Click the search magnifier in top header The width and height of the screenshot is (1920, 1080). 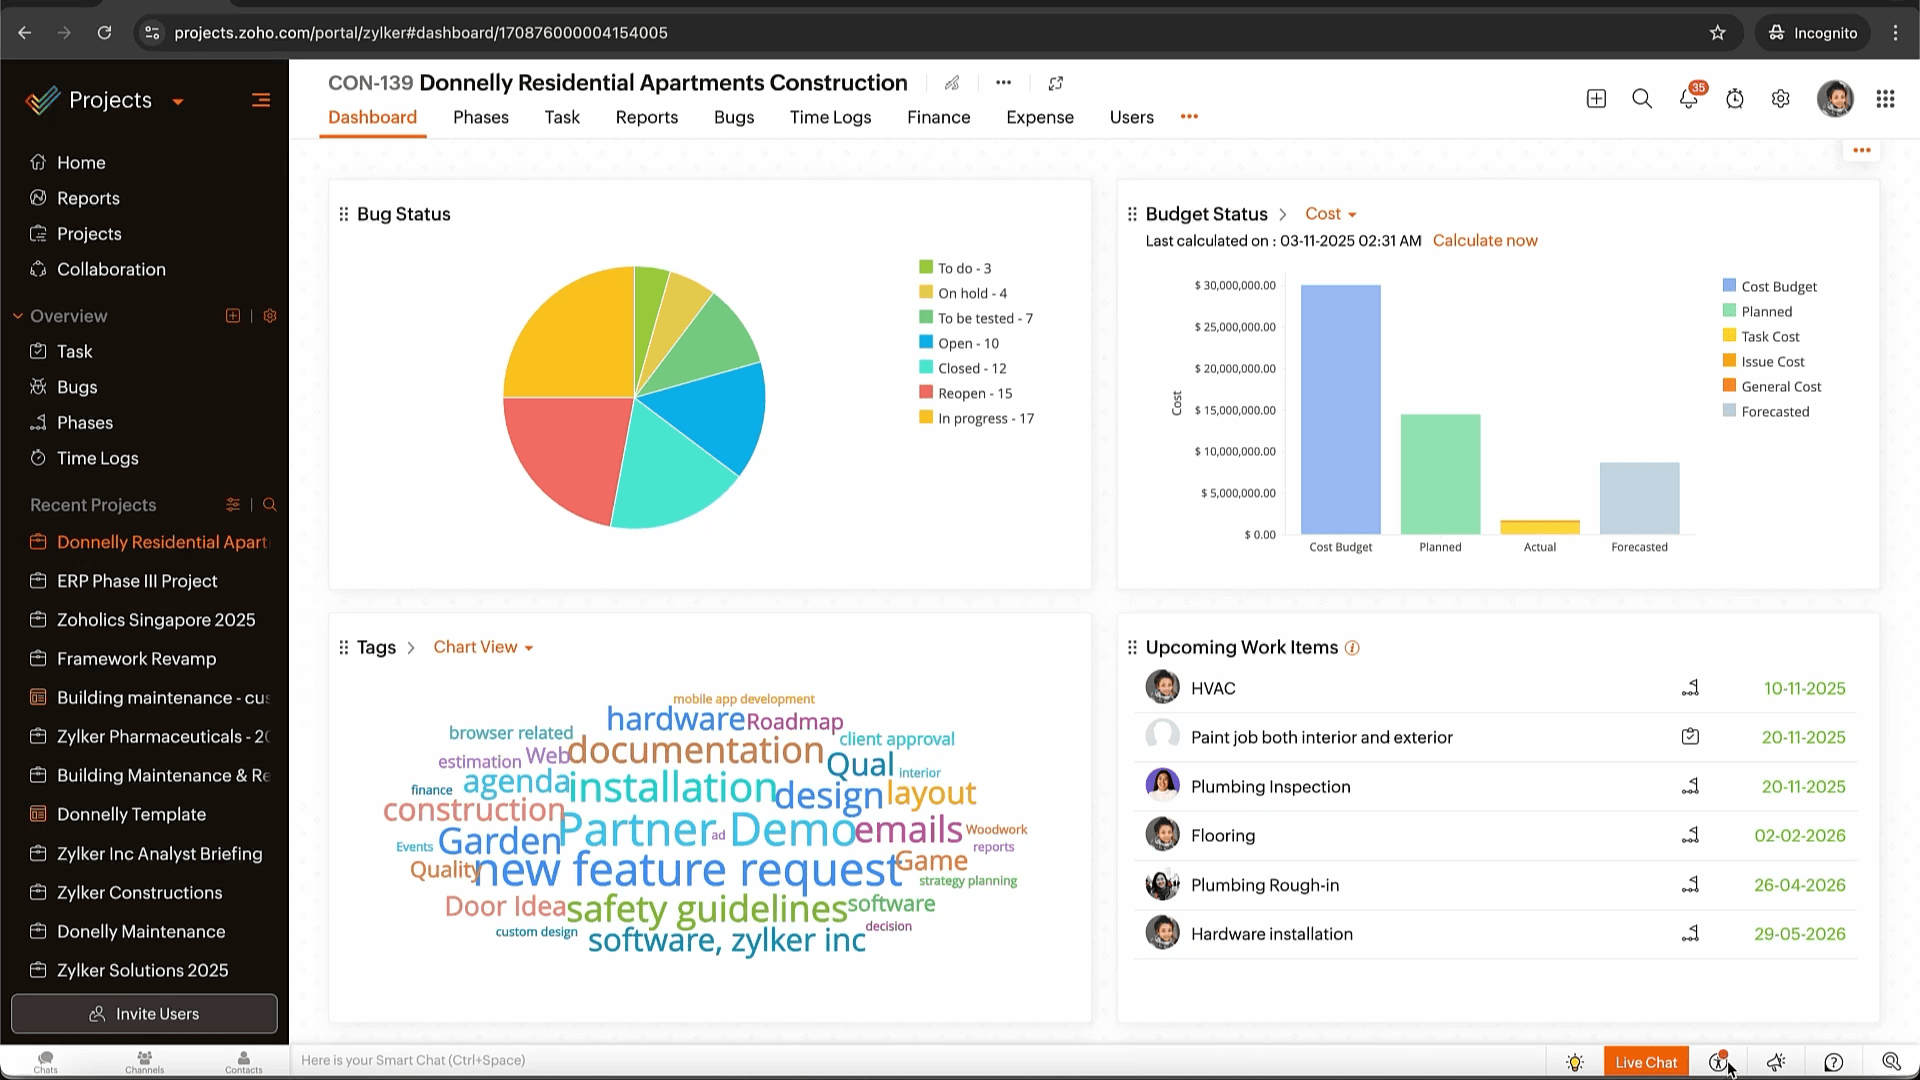coord(1642,99)
